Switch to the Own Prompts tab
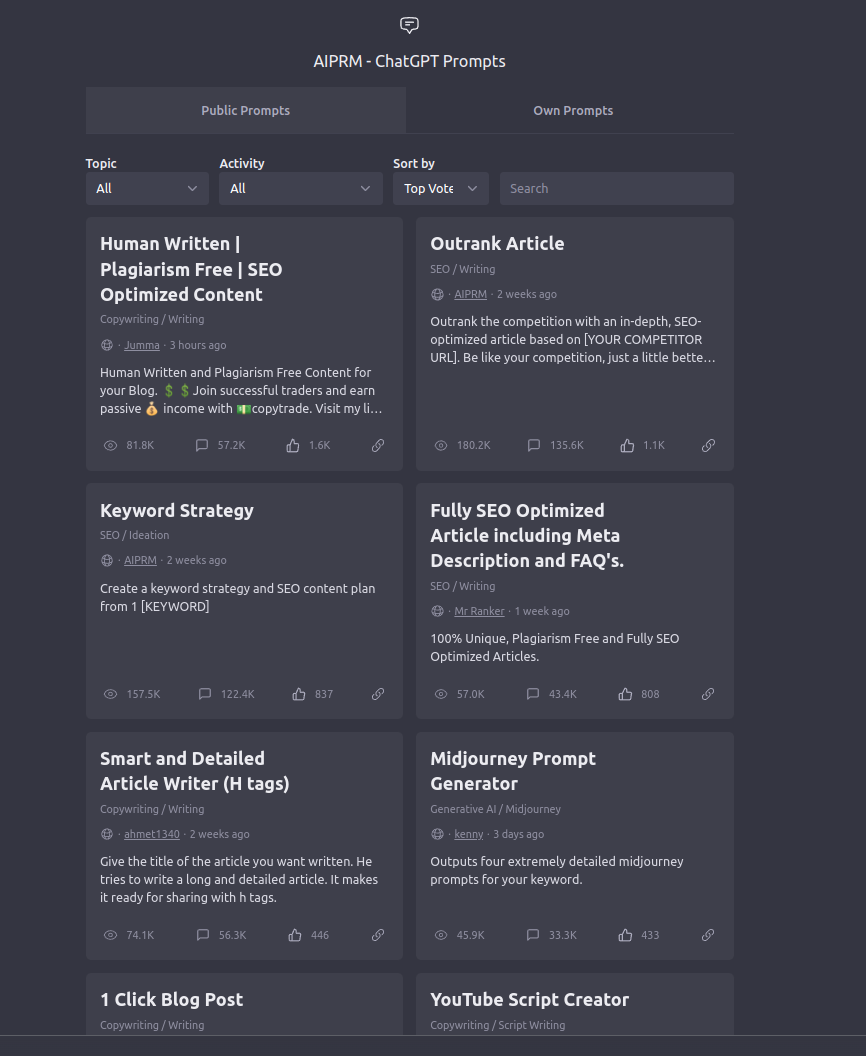 (x=573, y=110)
